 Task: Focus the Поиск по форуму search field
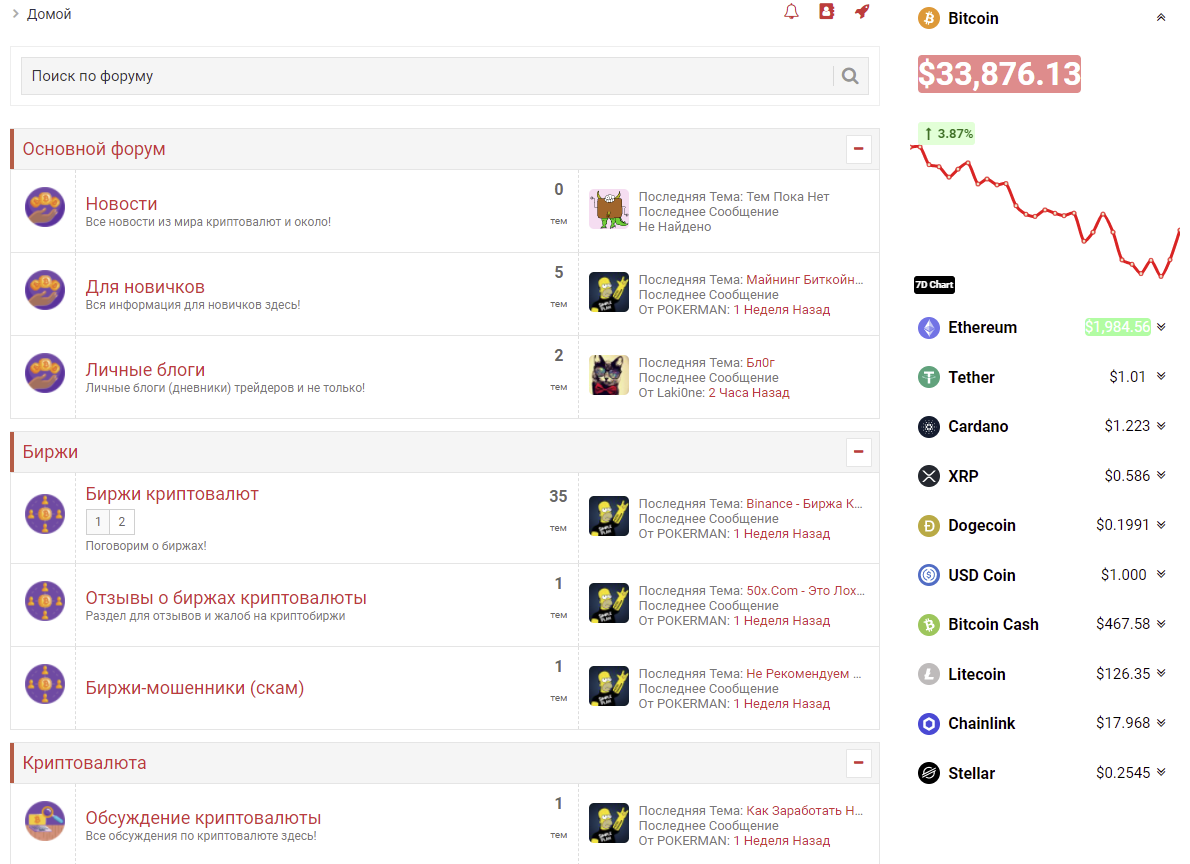427,76
